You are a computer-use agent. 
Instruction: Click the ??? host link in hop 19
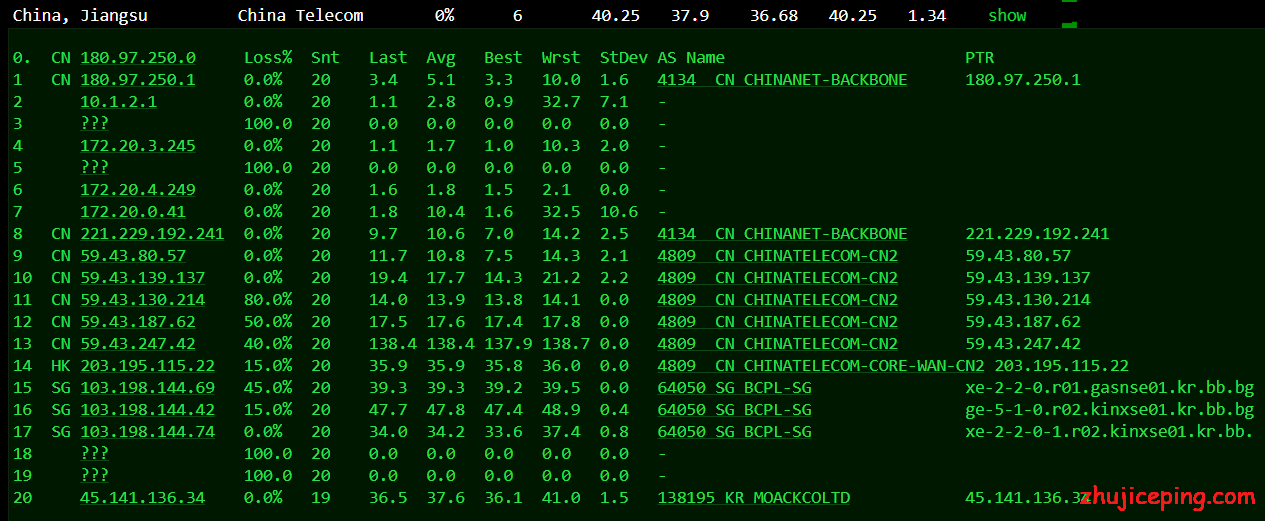point(94,476)
